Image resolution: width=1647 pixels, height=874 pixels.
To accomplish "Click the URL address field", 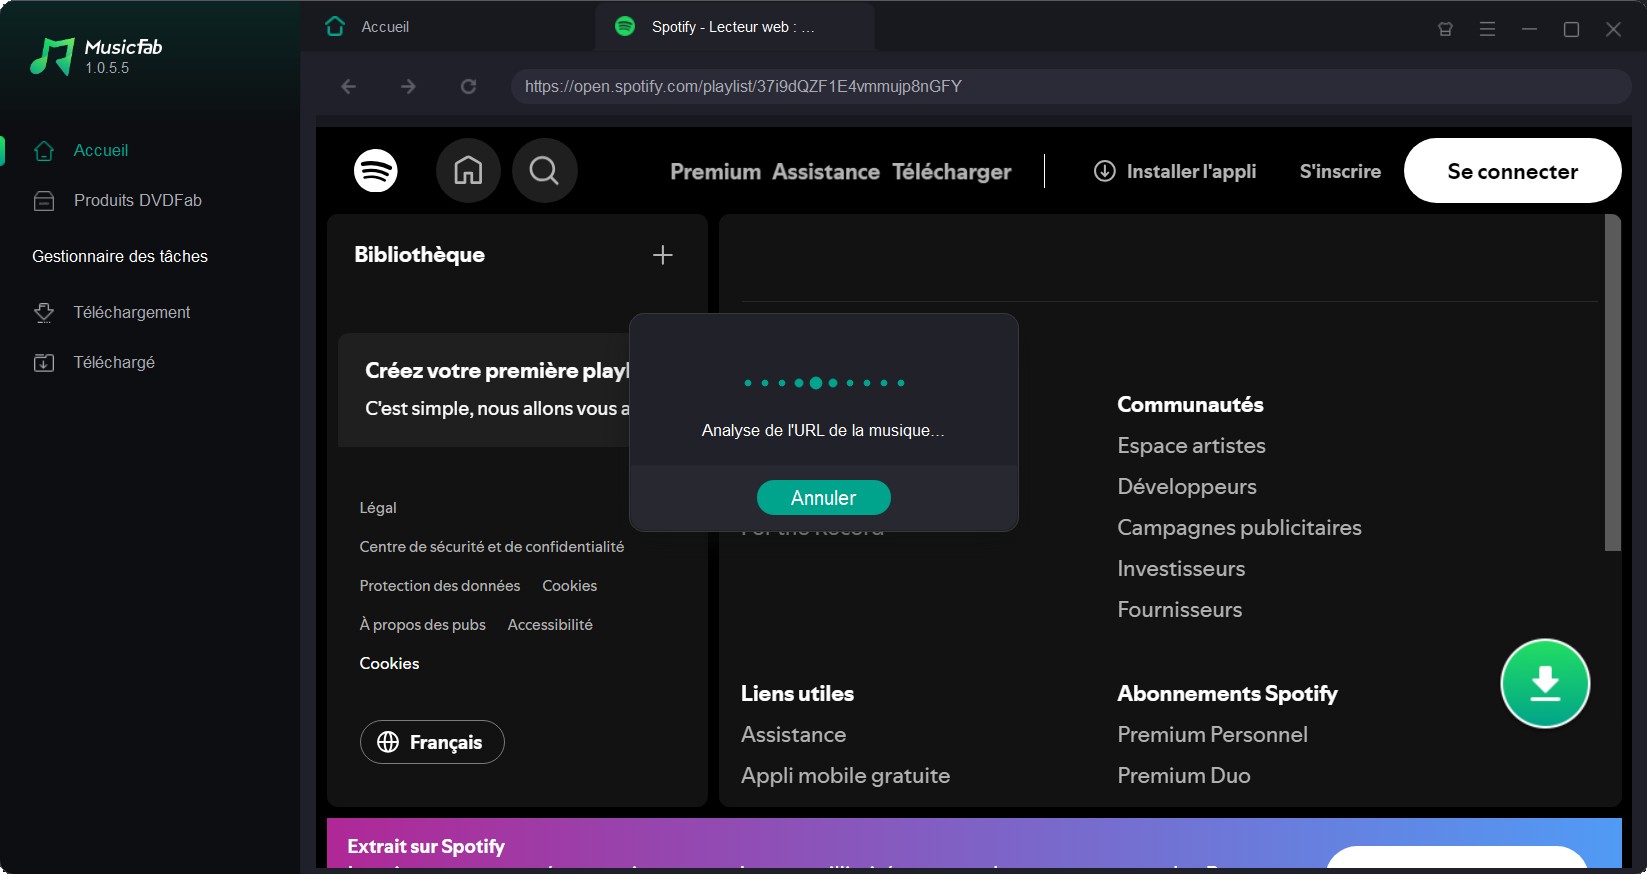I will coord(1070,86).
